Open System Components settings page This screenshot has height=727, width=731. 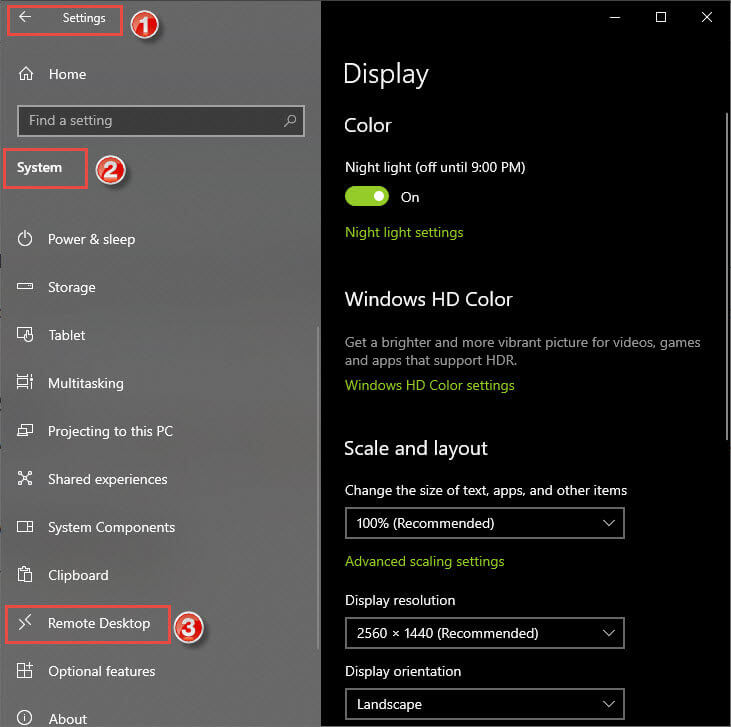(111, 527)
